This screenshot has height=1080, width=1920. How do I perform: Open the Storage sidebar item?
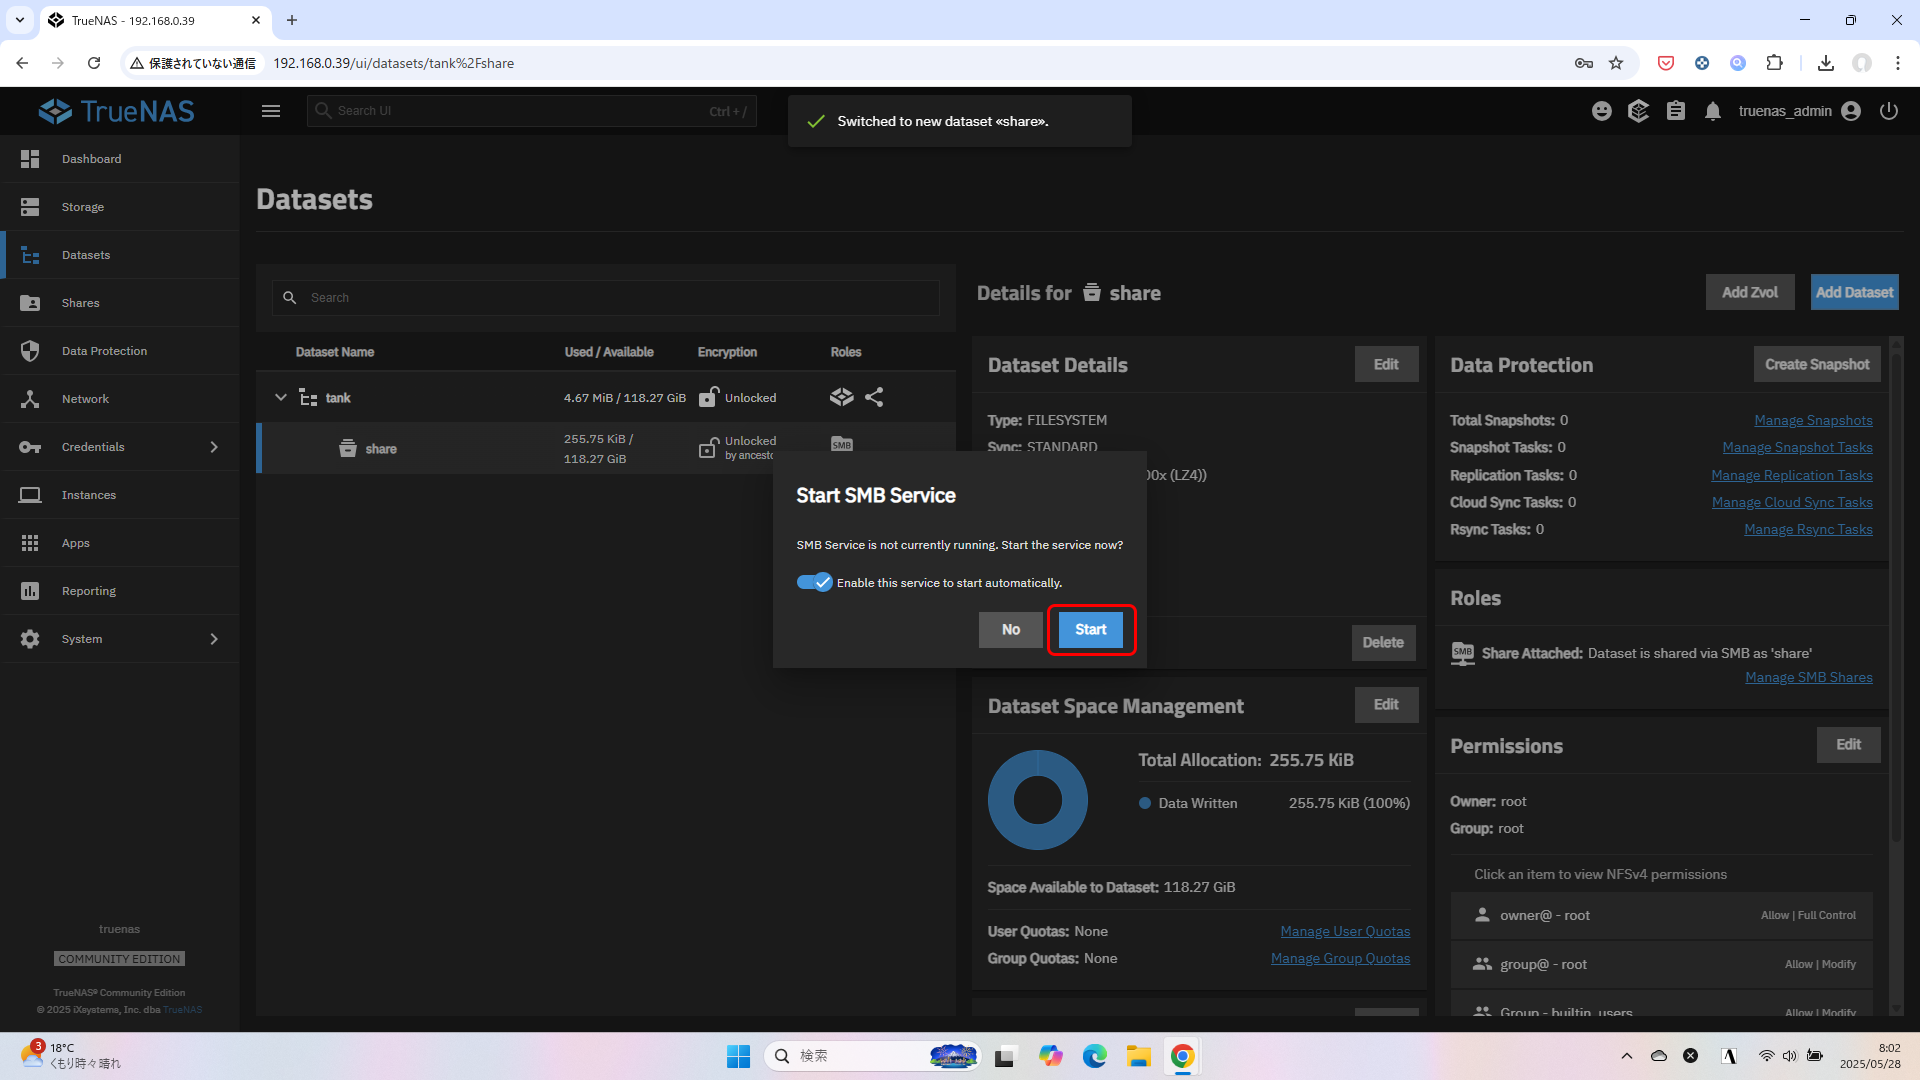coord(120,207)
